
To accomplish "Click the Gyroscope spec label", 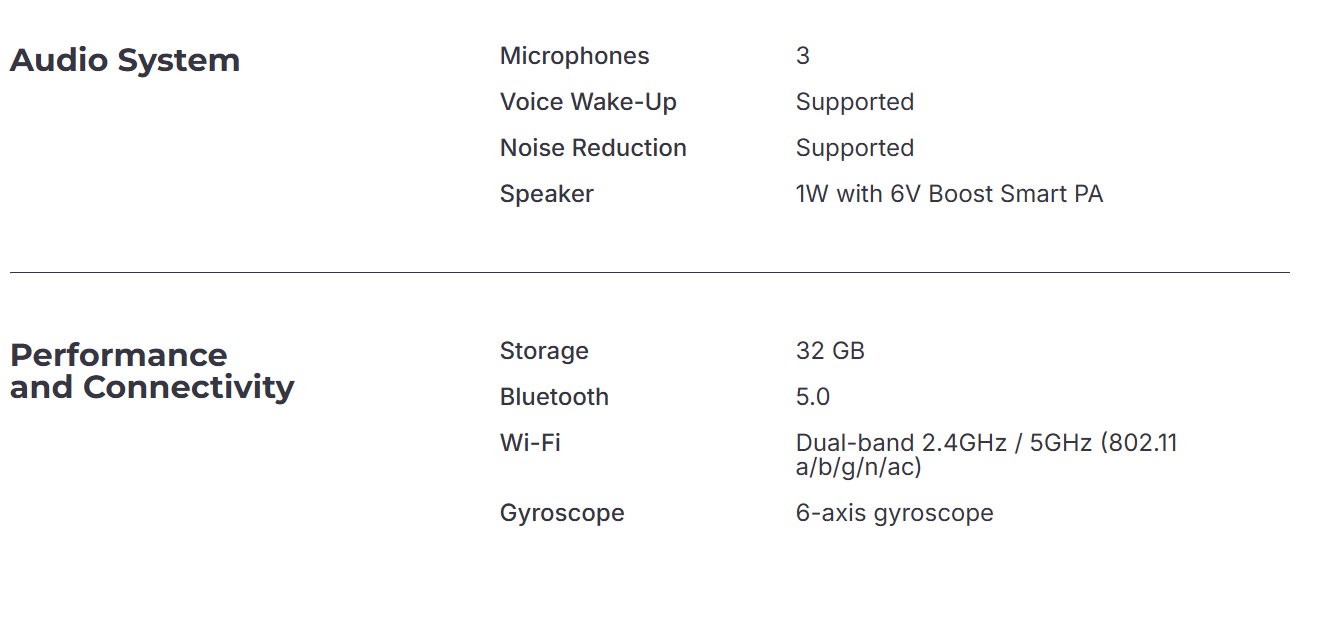I will click(562, 513).
